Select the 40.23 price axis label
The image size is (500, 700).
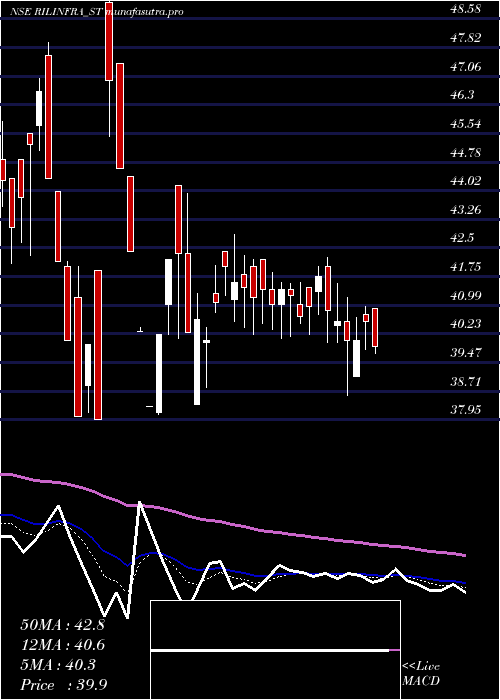[466, 324]
